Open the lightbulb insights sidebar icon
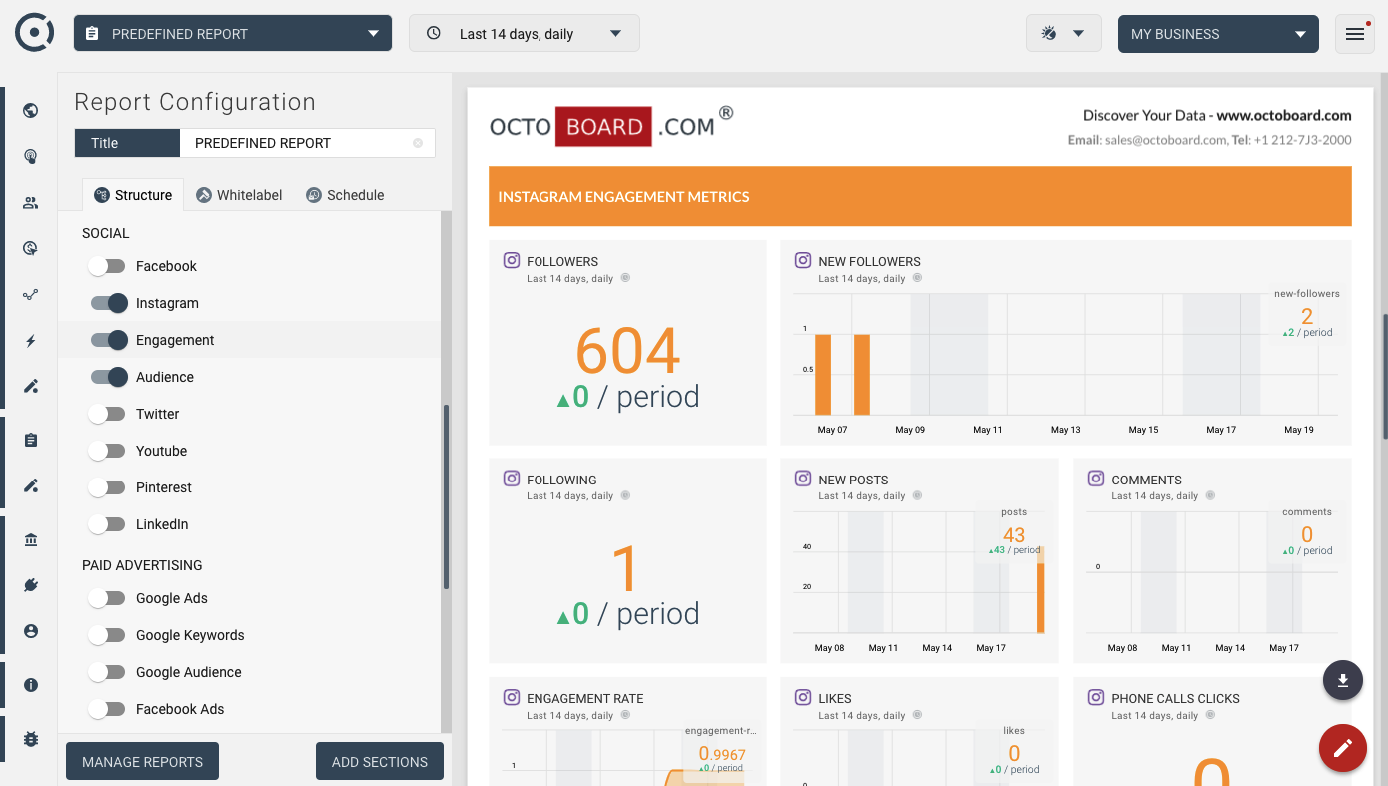Viewport: 1388px width, 786px height. pyautogui.click(x=31, y=156)
